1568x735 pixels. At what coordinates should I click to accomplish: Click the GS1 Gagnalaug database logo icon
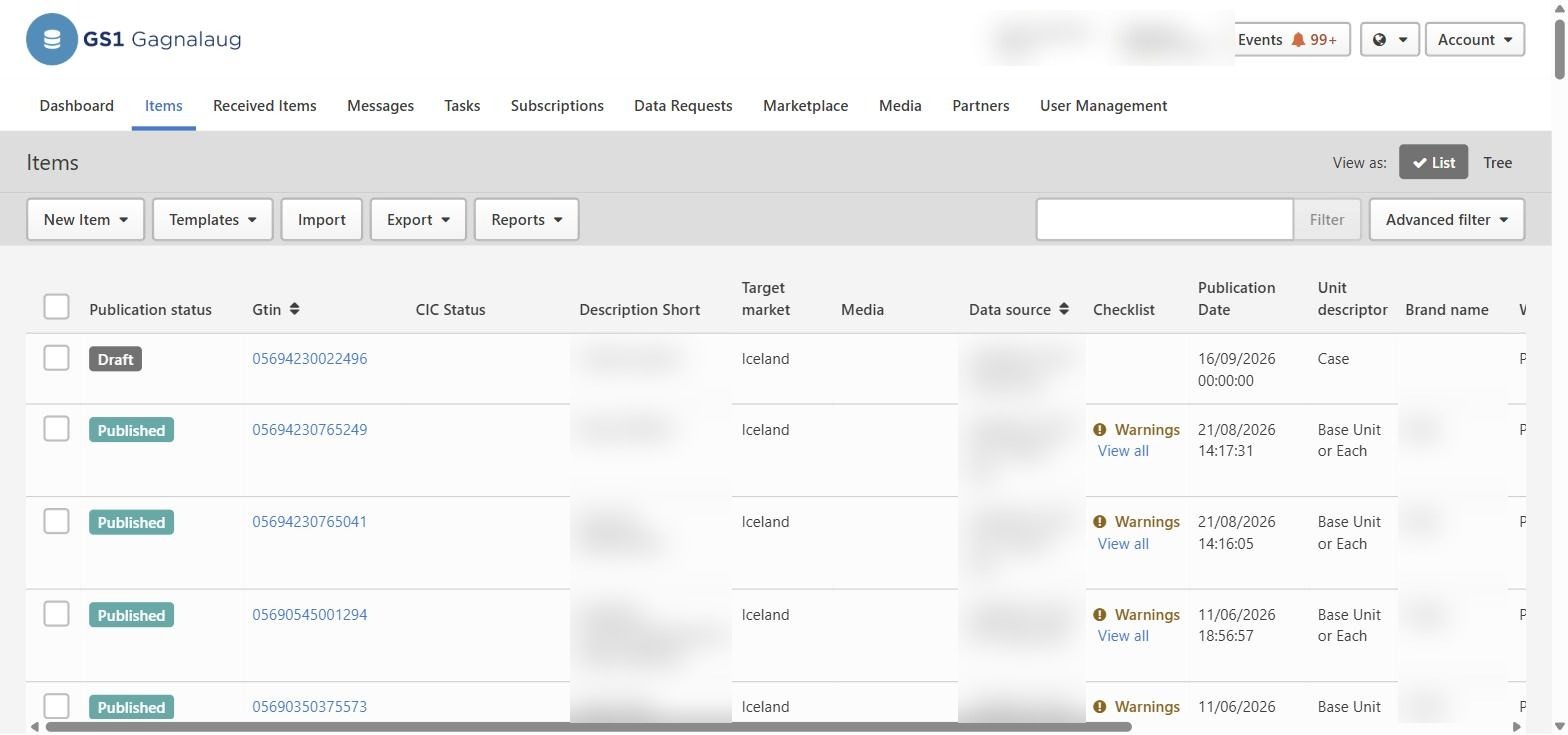52,39
